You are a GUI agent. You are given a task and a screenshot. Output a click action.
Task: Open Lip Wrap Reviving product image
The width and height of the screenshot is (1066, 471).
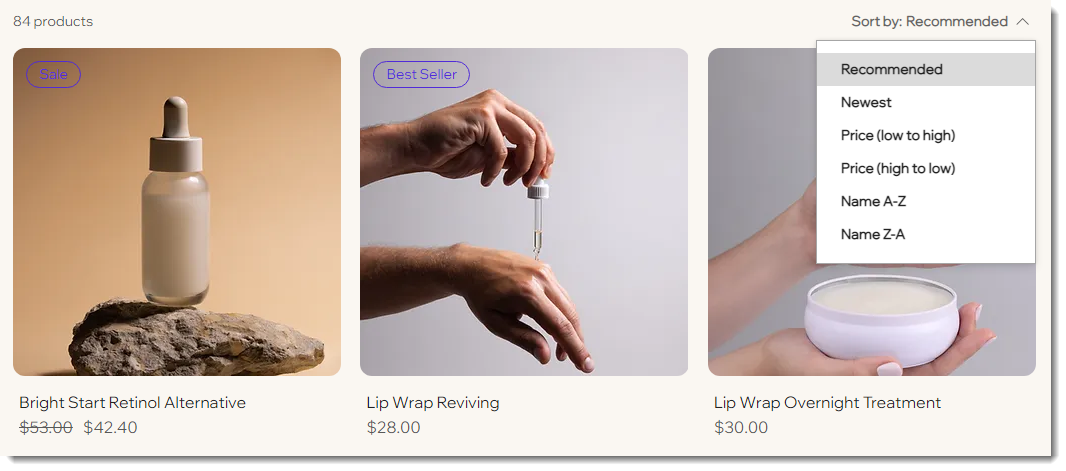coord(524,212)
